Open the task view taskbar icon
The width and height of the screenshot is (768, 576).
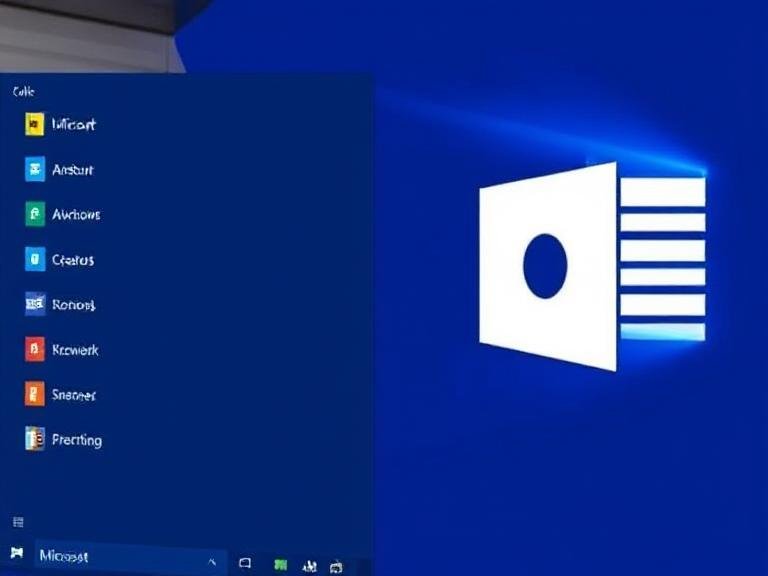(x=245, y=563)
